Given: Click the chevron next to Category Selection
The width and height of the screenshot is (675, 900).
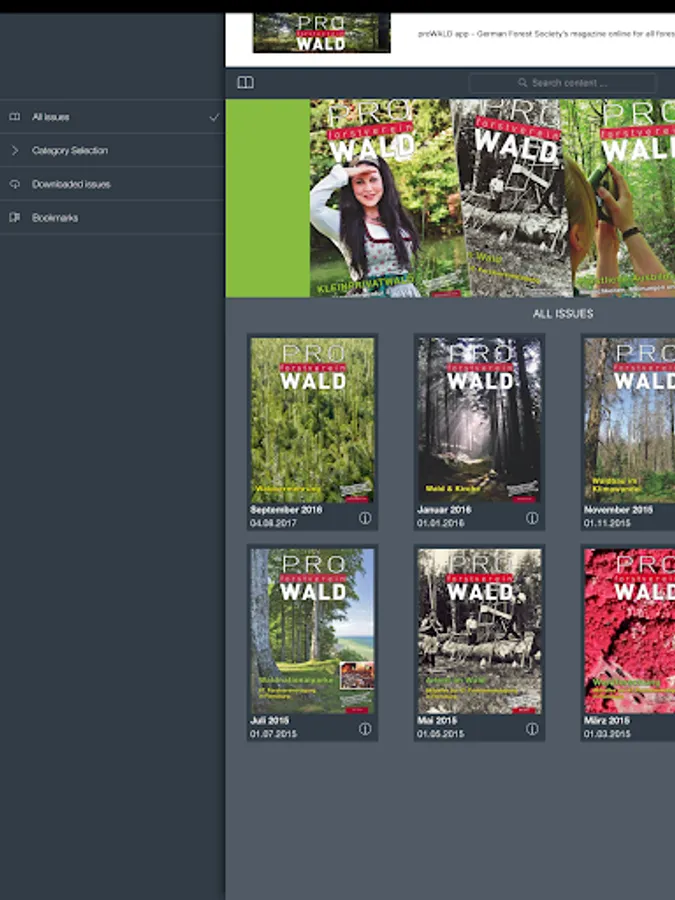Looking at the screenshot, I should click(15, 150).
